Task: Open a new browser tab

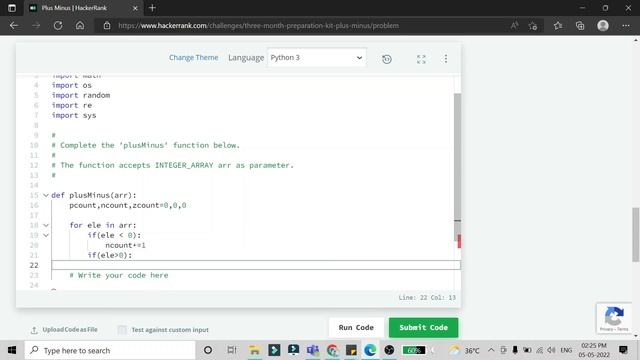Action: 152,8
